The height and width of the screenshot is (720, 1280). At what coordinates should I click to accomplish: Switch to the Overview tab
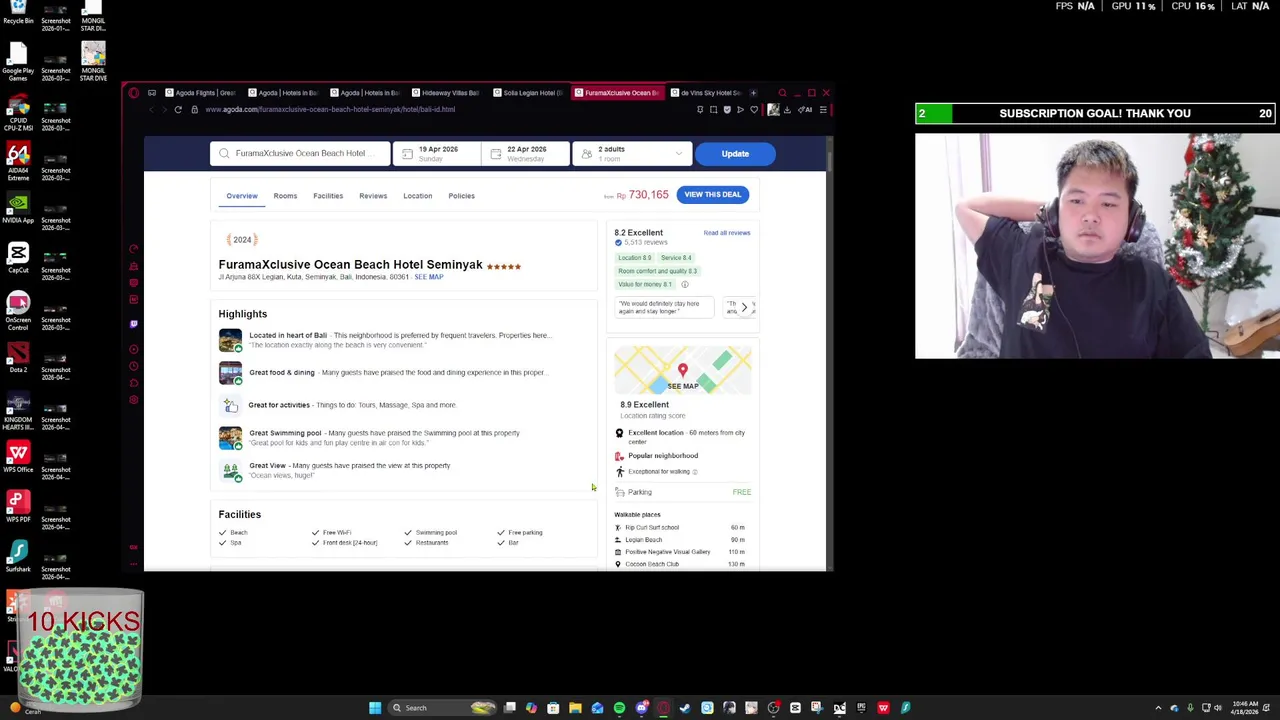pyautogui.click(x=241, y=196)
